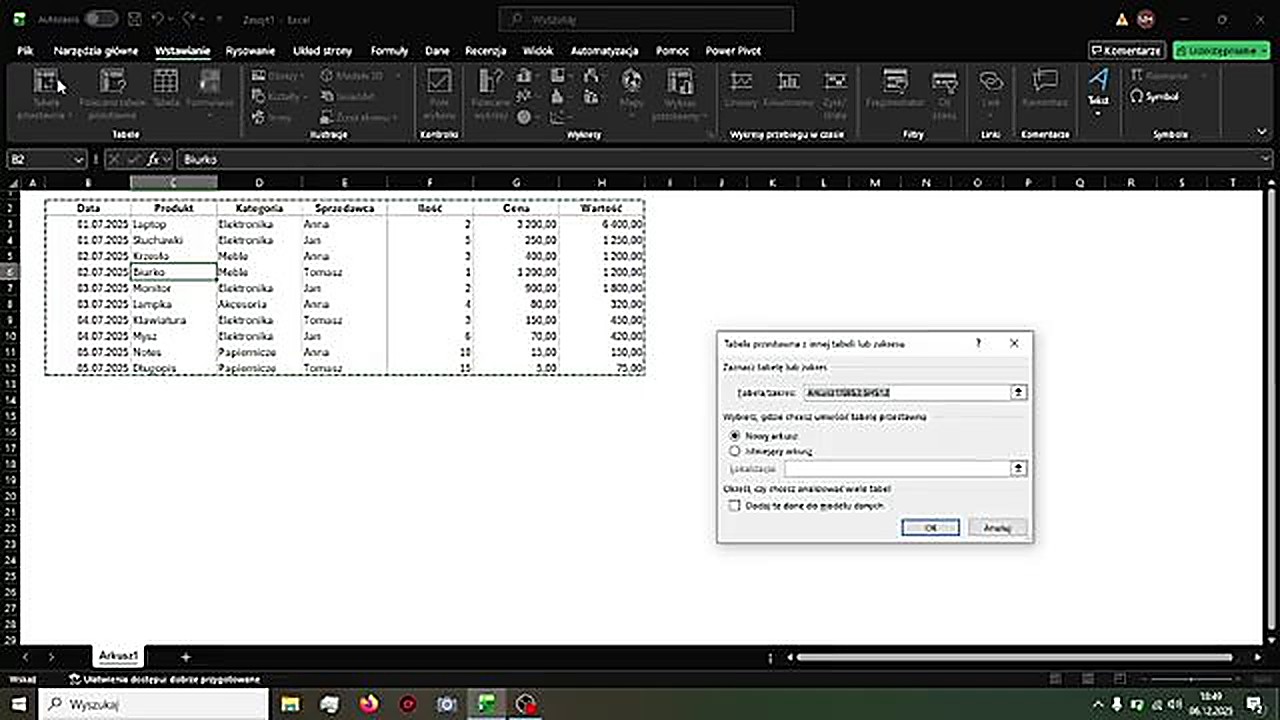Image resolution: width=1280 pixels, height=720 pixels.
Task: Click the Symbol omega icon
Action: click(x=1137, y=97)
